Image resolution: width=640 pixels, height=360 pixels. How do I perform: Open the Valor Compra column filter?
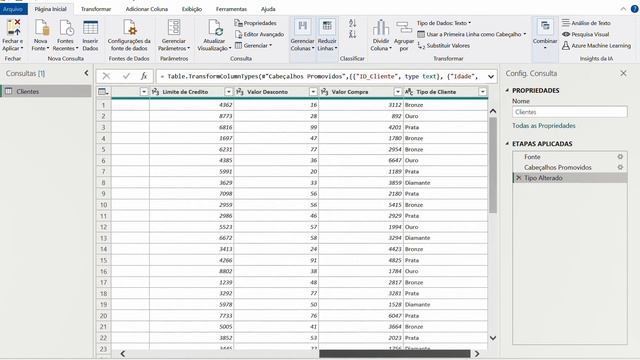point(398,92)
